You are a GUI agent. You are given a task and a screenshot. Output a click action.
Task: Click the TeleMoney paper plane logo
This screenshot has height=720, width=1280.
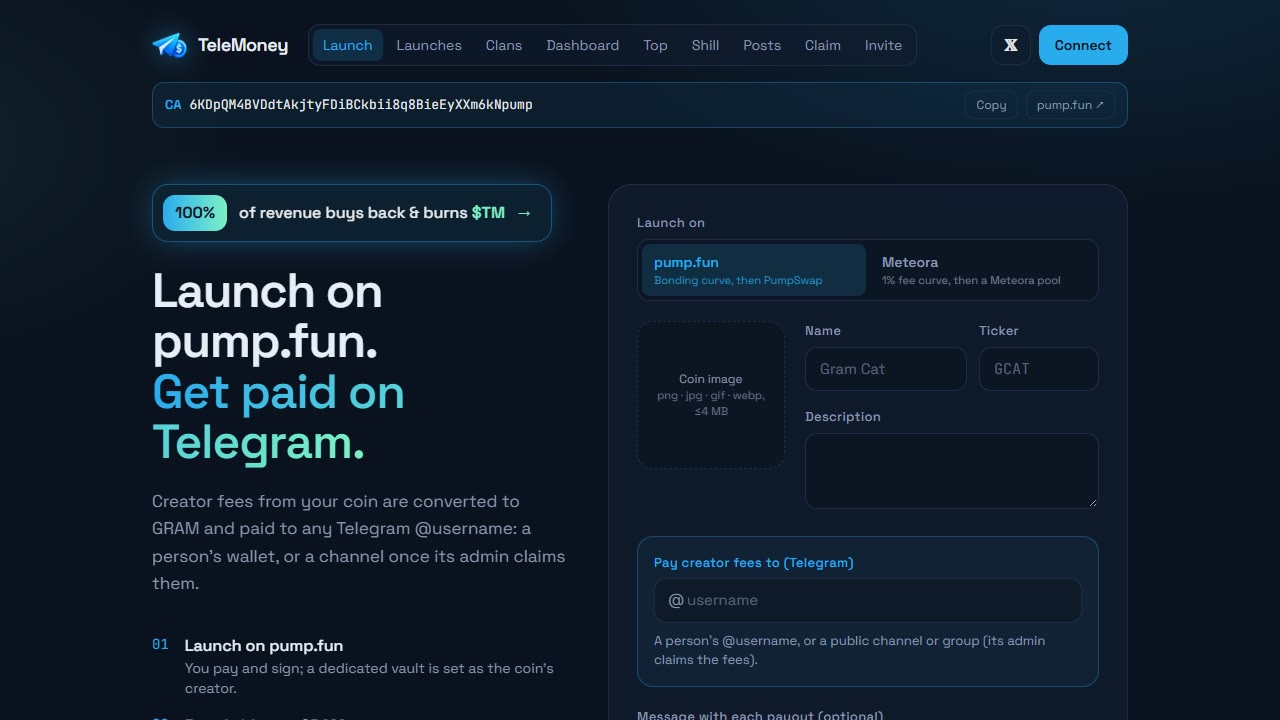click(x=170, y=45)
